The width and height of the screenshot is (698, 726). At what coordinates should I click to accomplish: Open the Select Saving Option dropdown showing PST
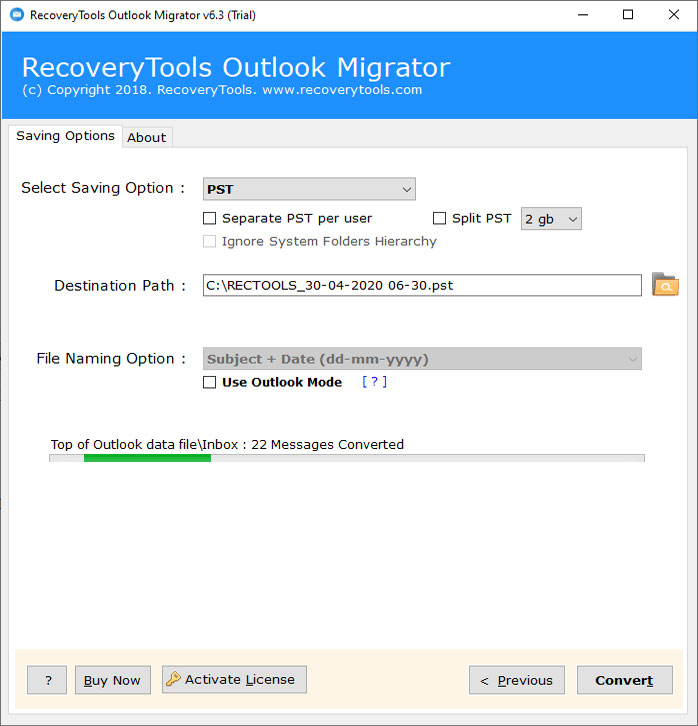(309, 189)
